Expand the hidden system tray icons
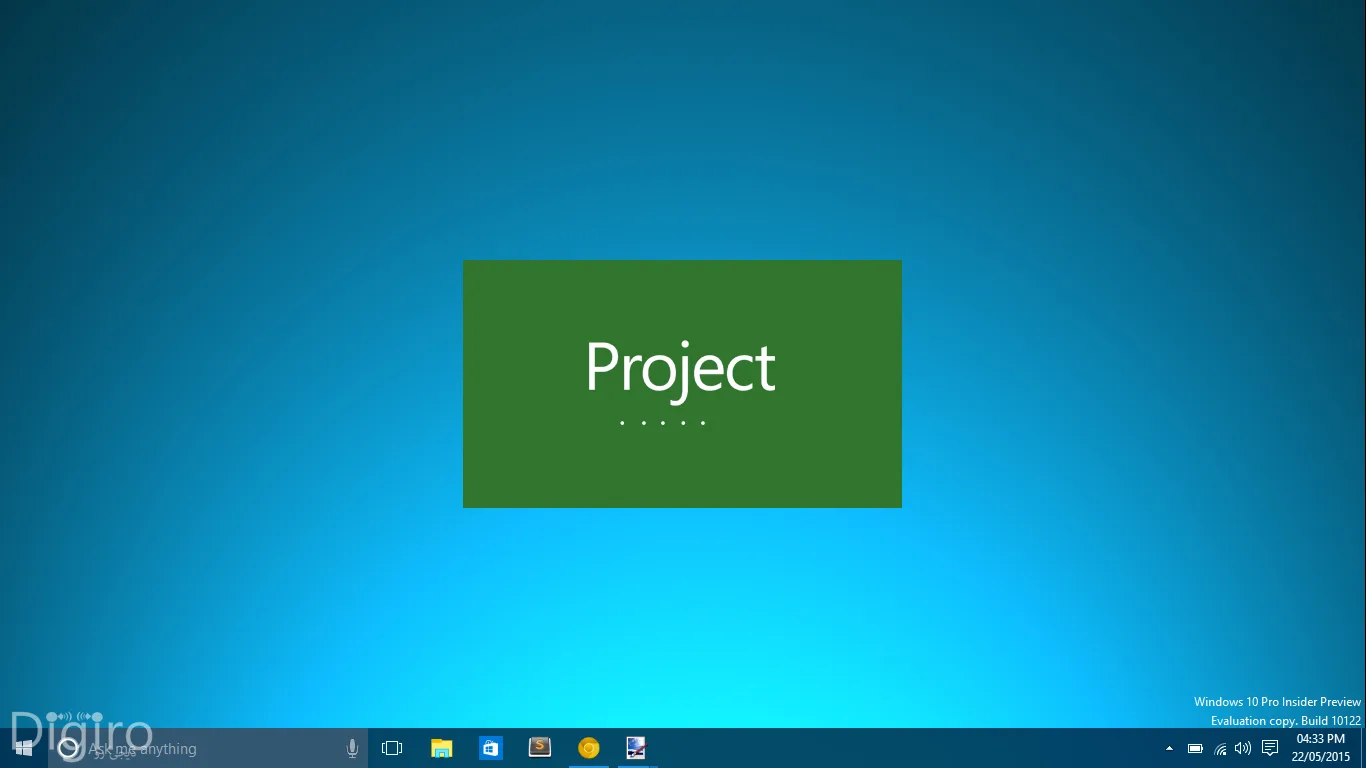This screenshot has width=1366, height=768. pos(1169,748)
